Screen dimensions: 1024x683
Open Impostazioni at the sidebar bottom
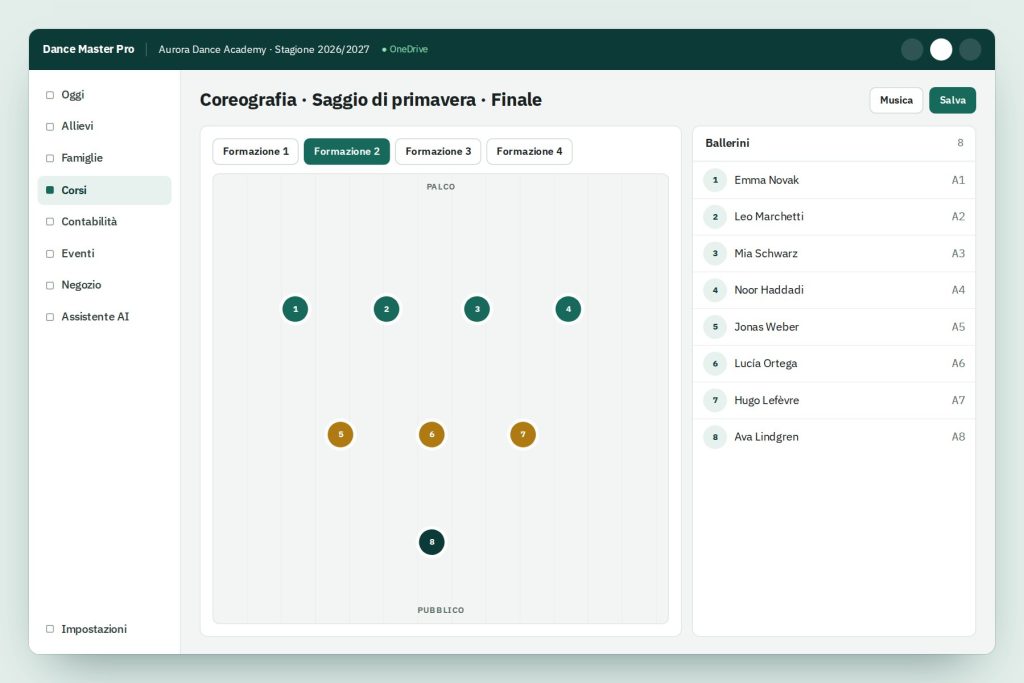coord(104,629)
